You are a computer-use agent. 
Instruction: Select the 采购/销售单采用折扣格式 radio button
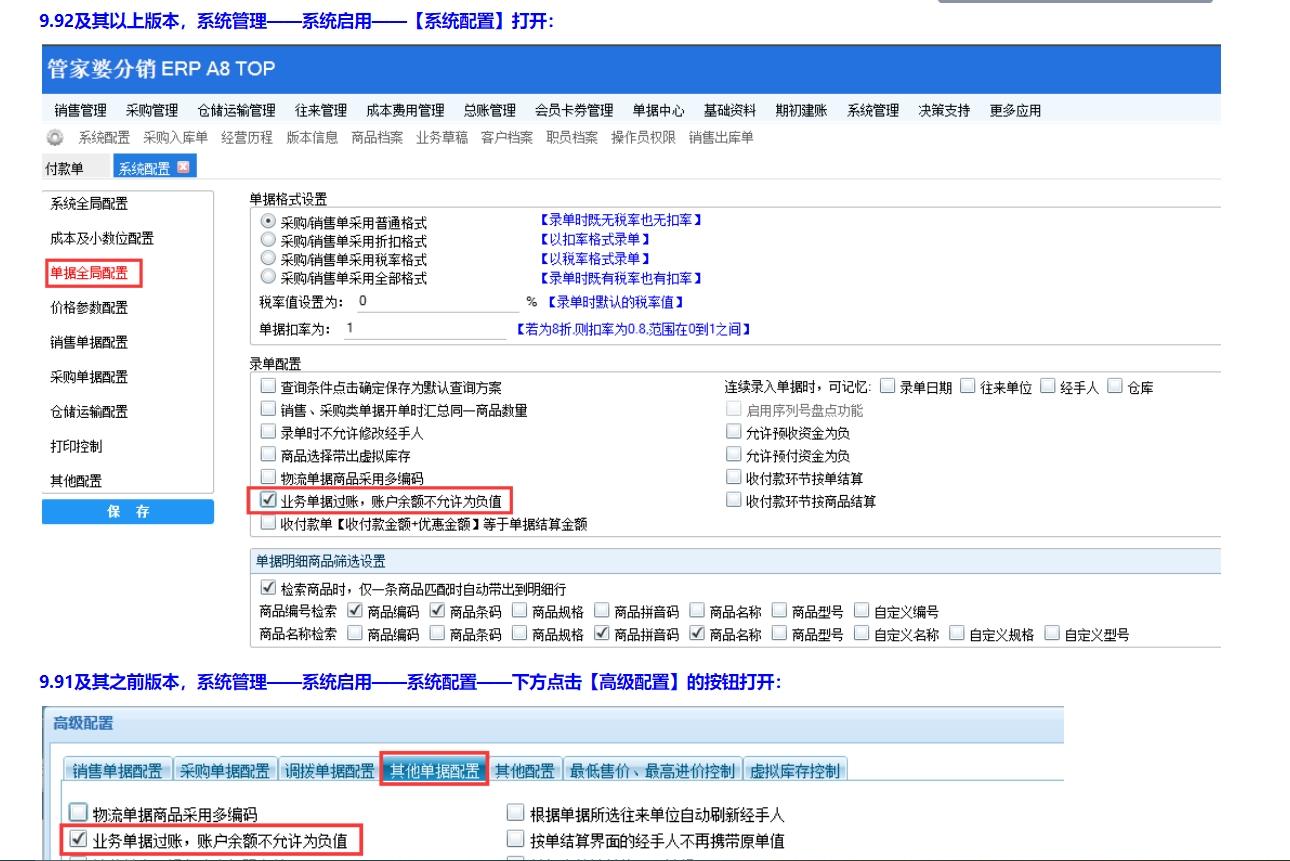[x=266, y=240]
